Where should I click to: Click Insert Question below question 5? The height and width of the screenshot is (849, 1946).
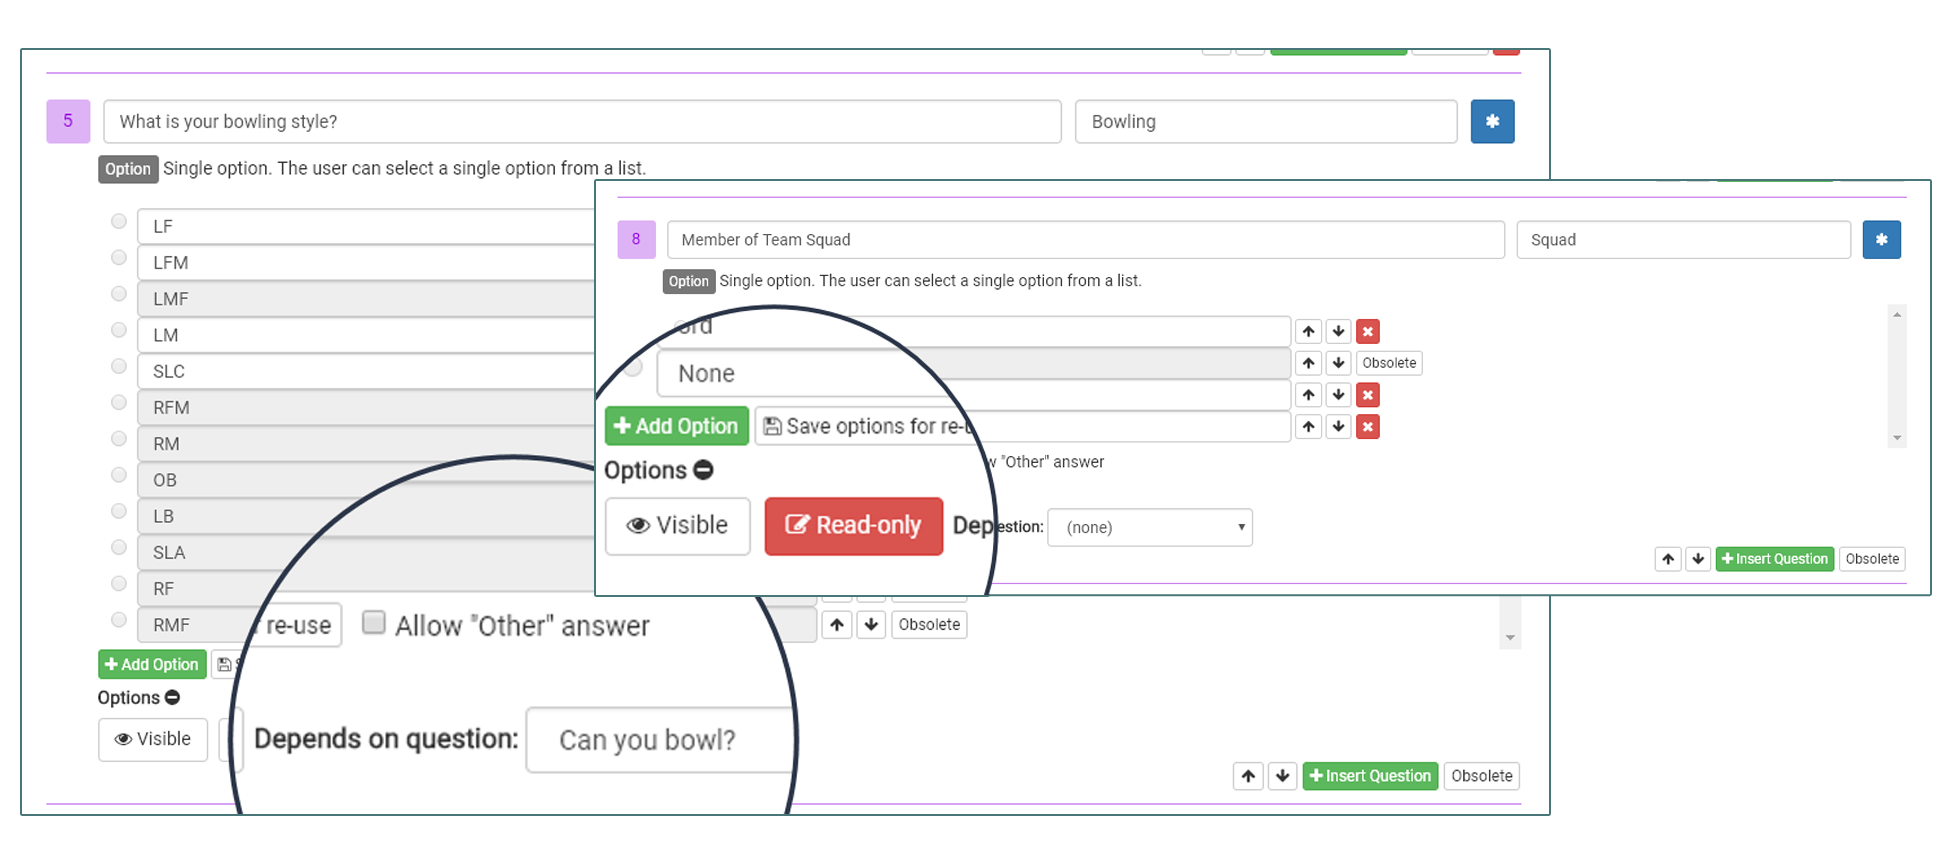1369,776
